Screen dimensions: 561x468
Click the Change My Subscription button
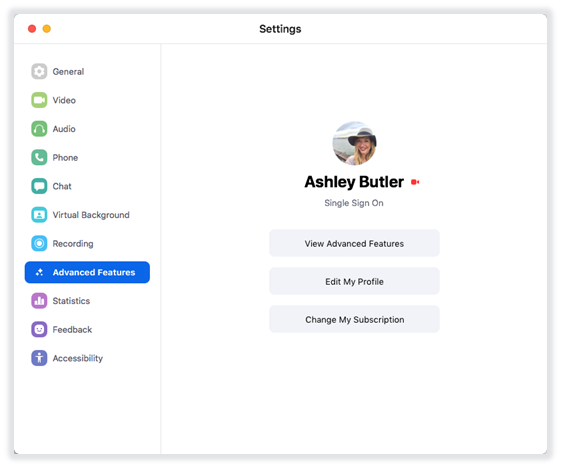354,319
